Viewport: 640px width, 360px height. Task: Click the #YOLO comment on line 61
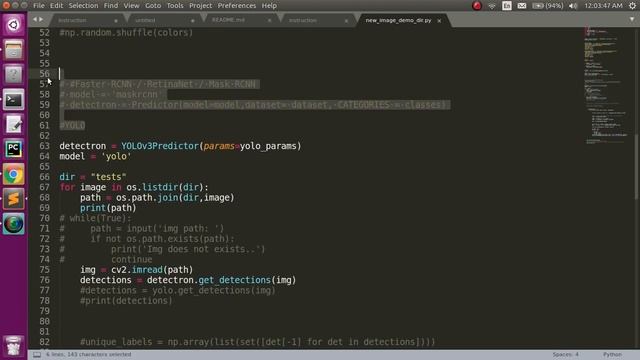click(72, 125)
